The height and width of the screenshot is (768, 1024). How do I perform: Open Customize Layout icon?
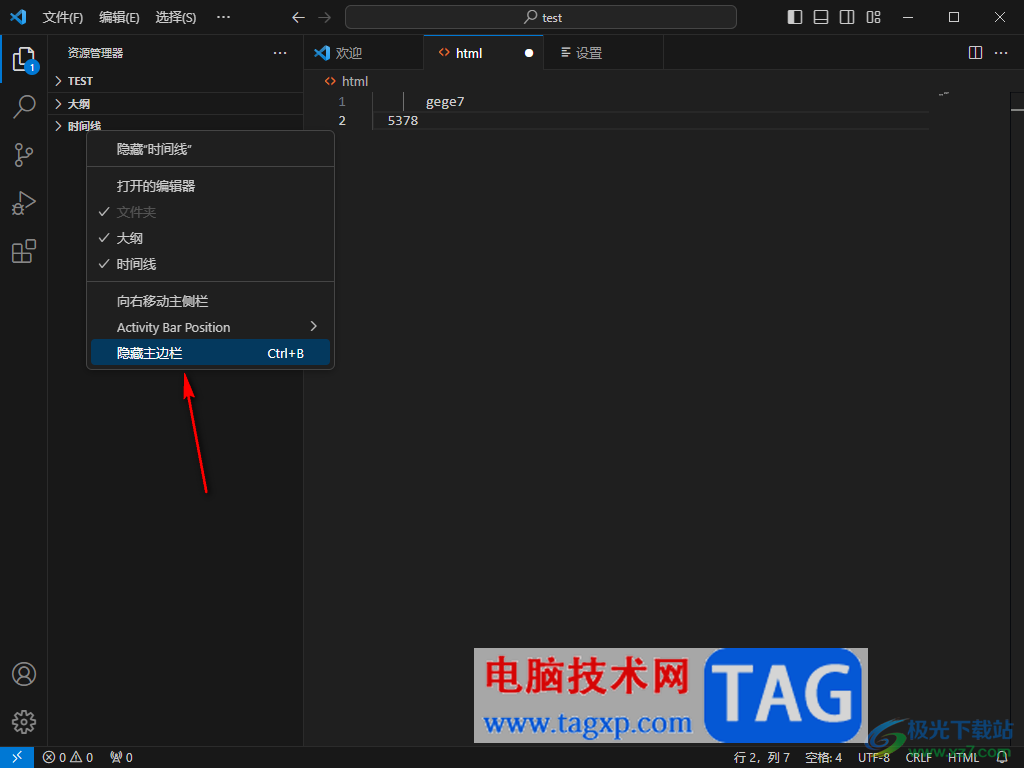tap(873, 17)
